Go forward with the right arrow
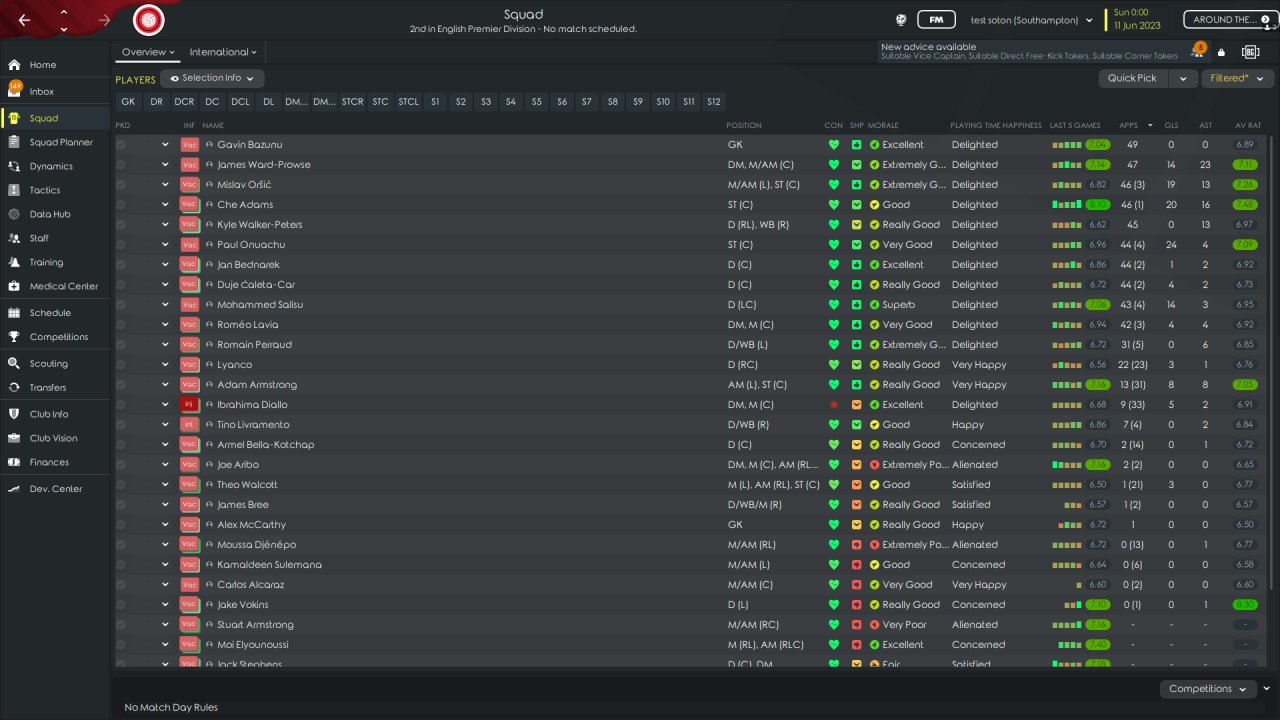Screen dimensions: 1280x720 coord(105,20)
